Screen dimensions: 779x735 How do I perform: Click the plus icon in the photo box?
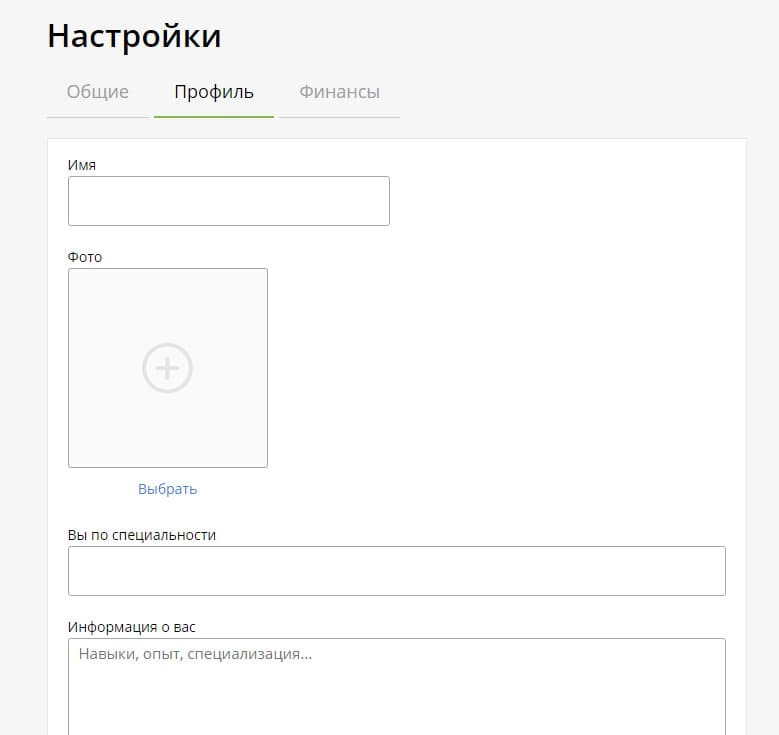pos(167,368)
